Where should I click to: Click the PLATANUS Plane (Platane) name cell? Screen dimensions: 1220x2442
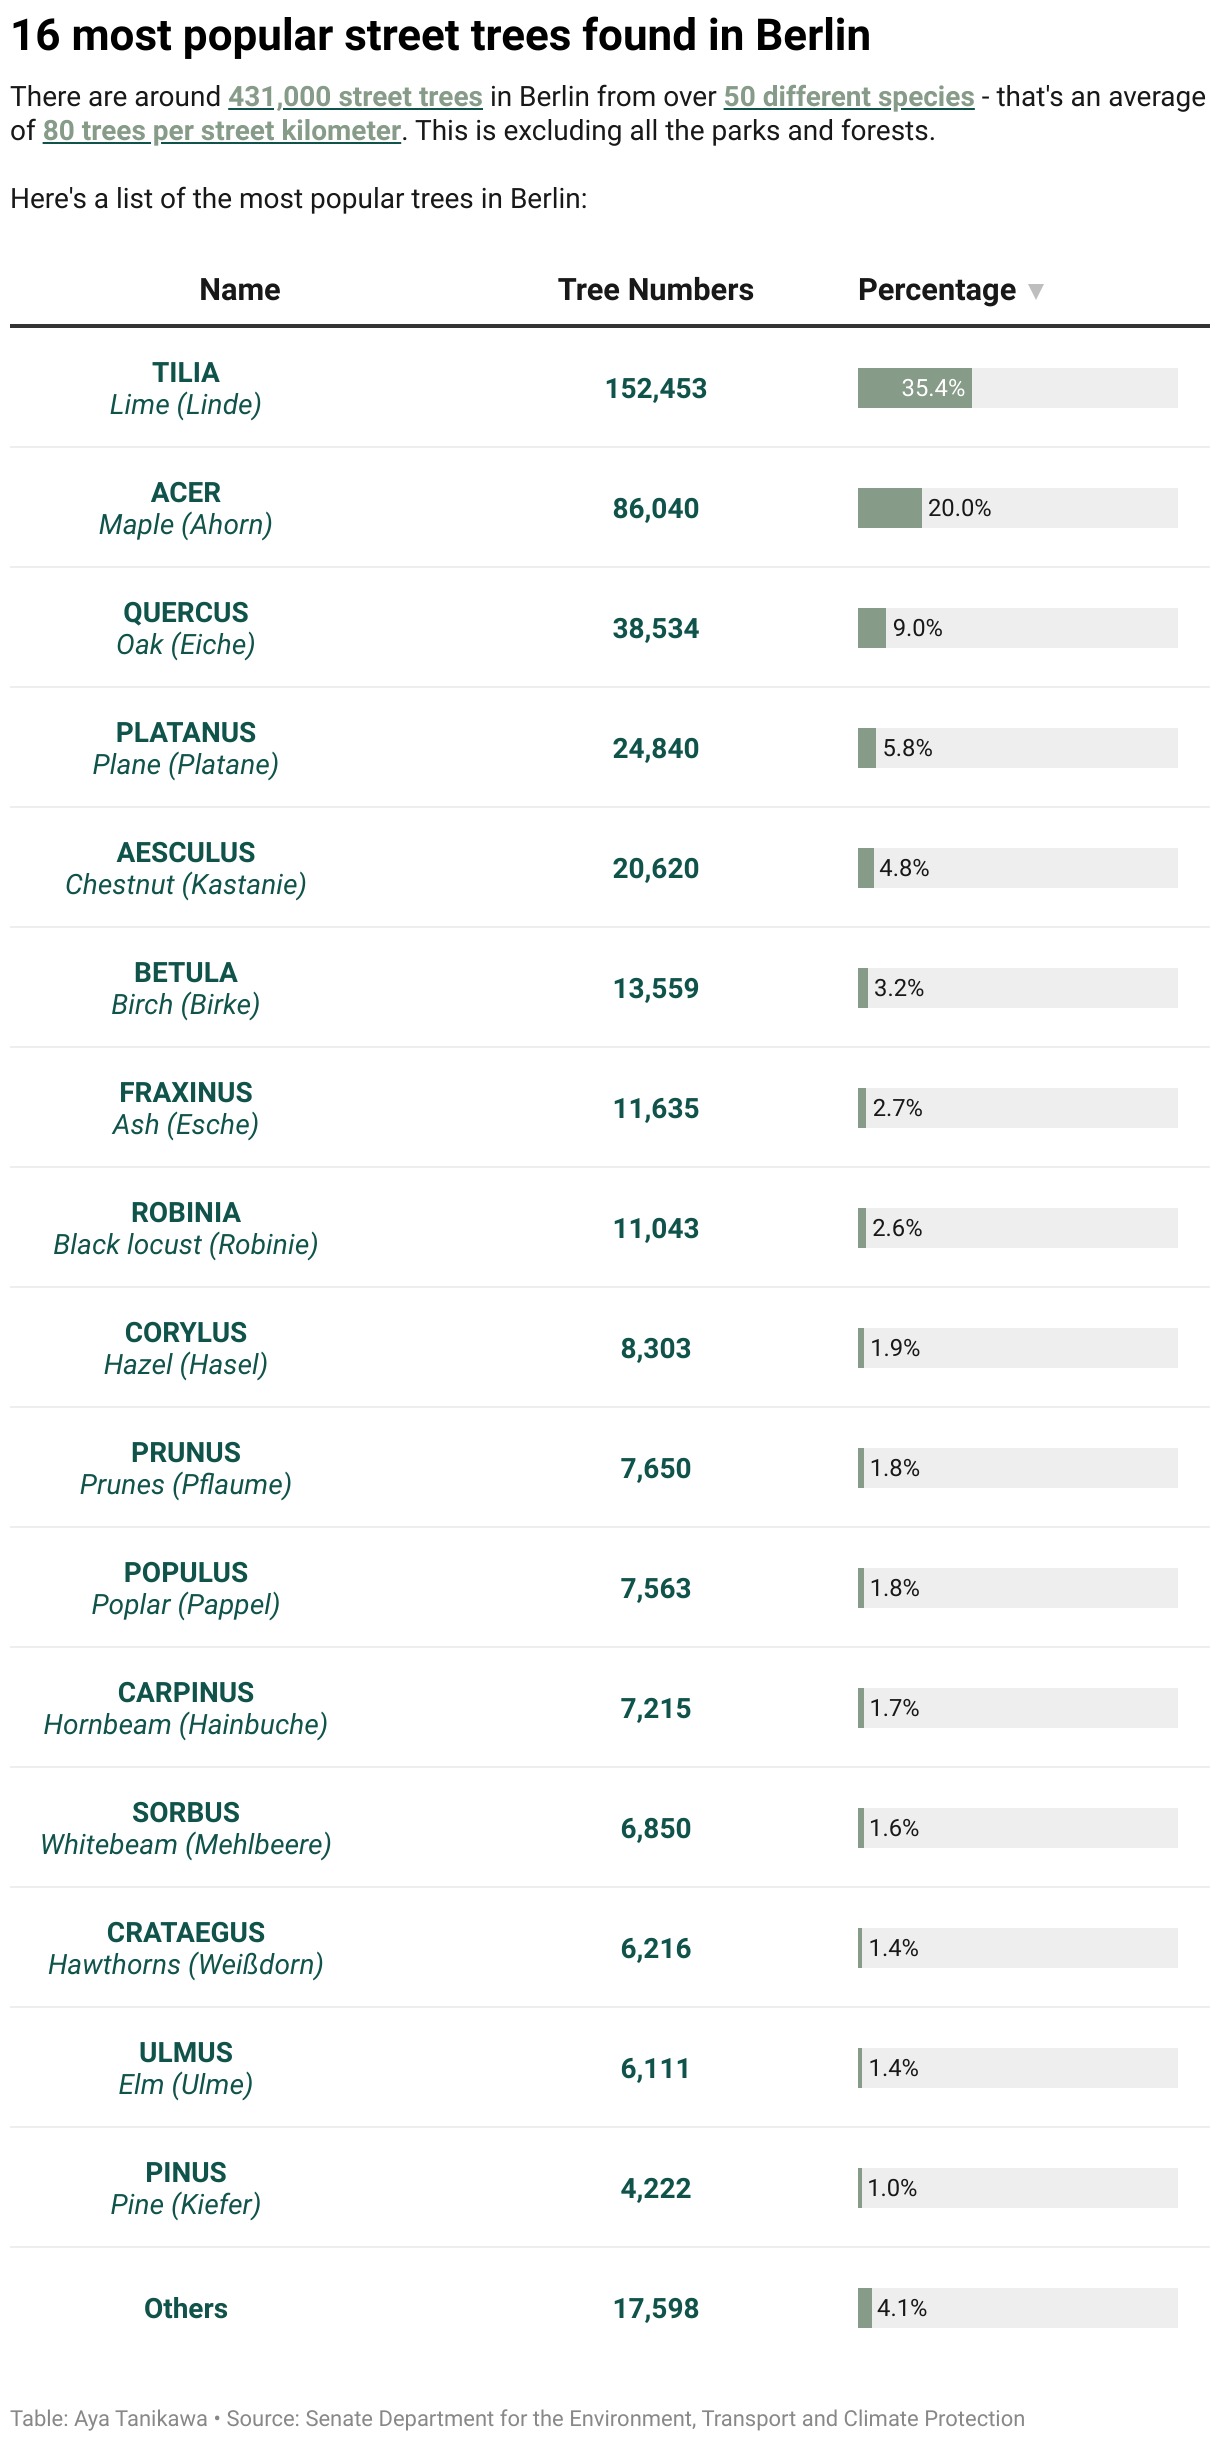click(186, 748)
